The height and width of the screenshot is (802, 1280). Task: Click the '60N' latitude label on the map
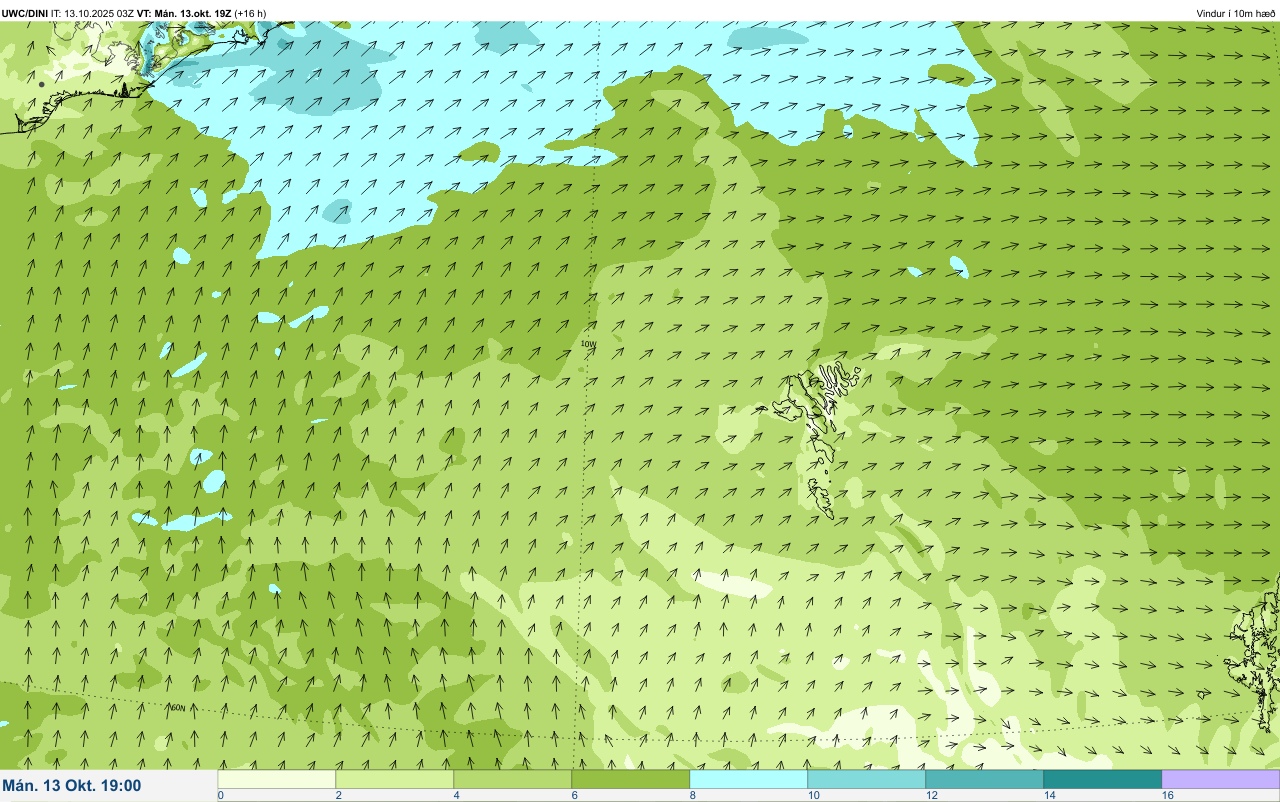pos(177,708)
